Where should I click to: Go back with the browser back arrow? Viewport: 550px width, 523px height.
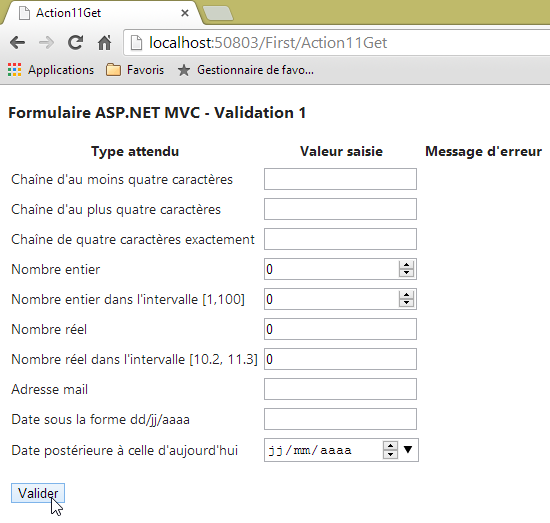click(18, 43)
